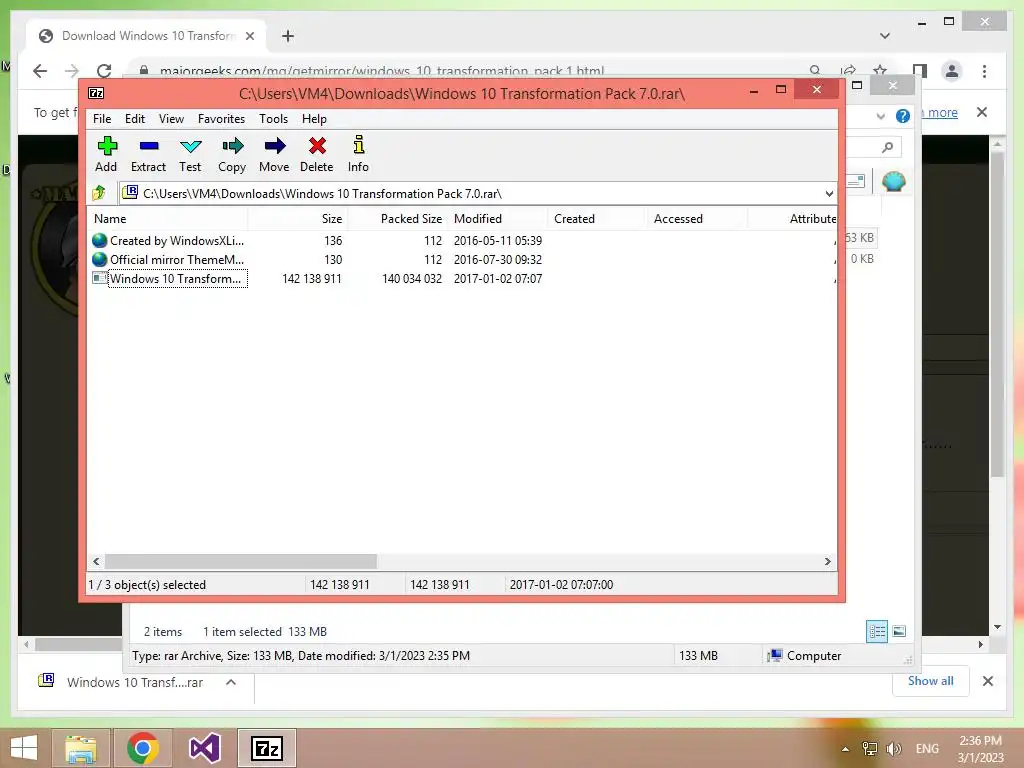The image size is (1024, 768).
Task: Sort by Name column header
Action: coord(167,219)
